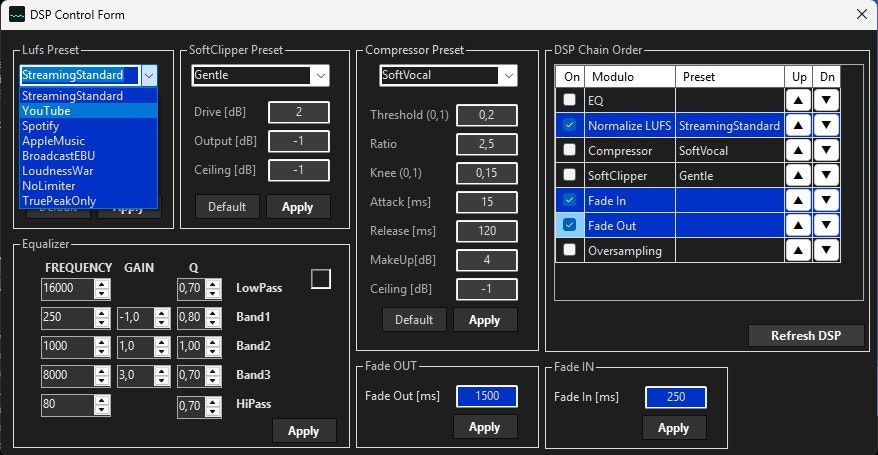
Task: Choose BroadcastEBU Lufs preset
Action: tap(88, 156)
